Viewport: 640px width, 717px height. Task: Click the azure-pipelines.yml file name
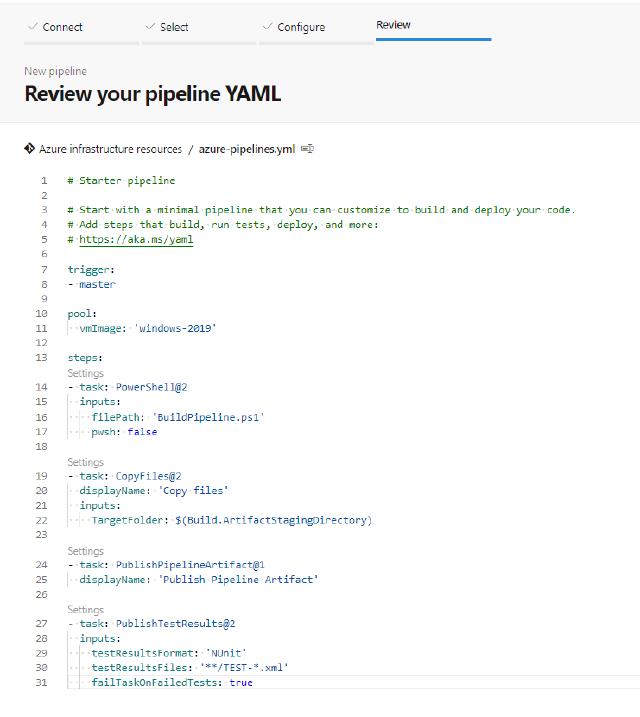coord(246,149)
